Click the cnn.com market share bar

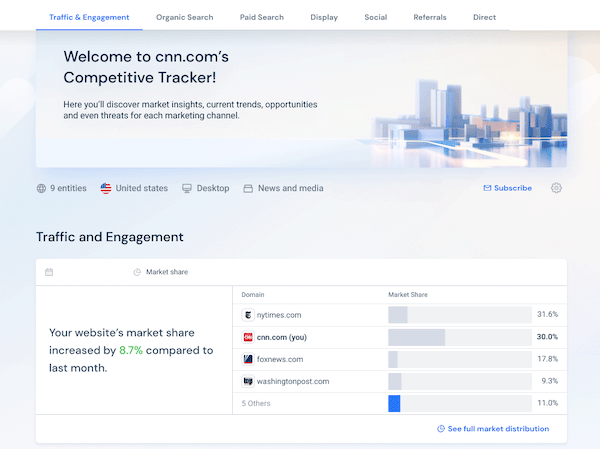tap(460, 337)
